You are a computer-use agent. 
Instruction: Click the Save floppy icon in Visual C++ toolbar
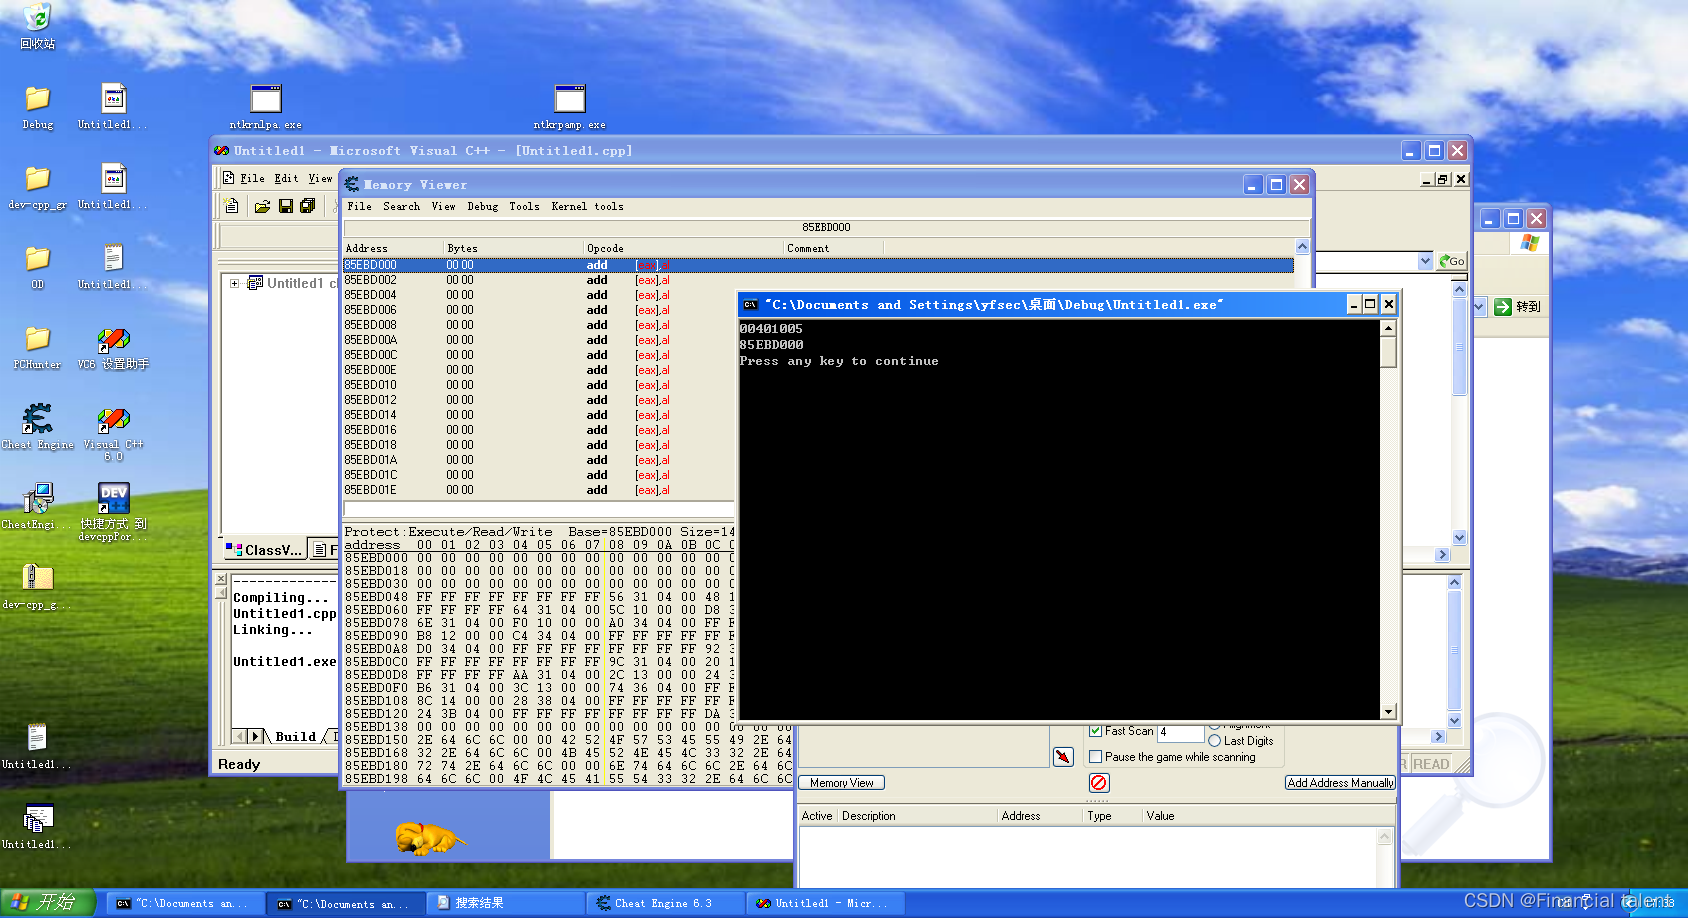tap(285, 206)
